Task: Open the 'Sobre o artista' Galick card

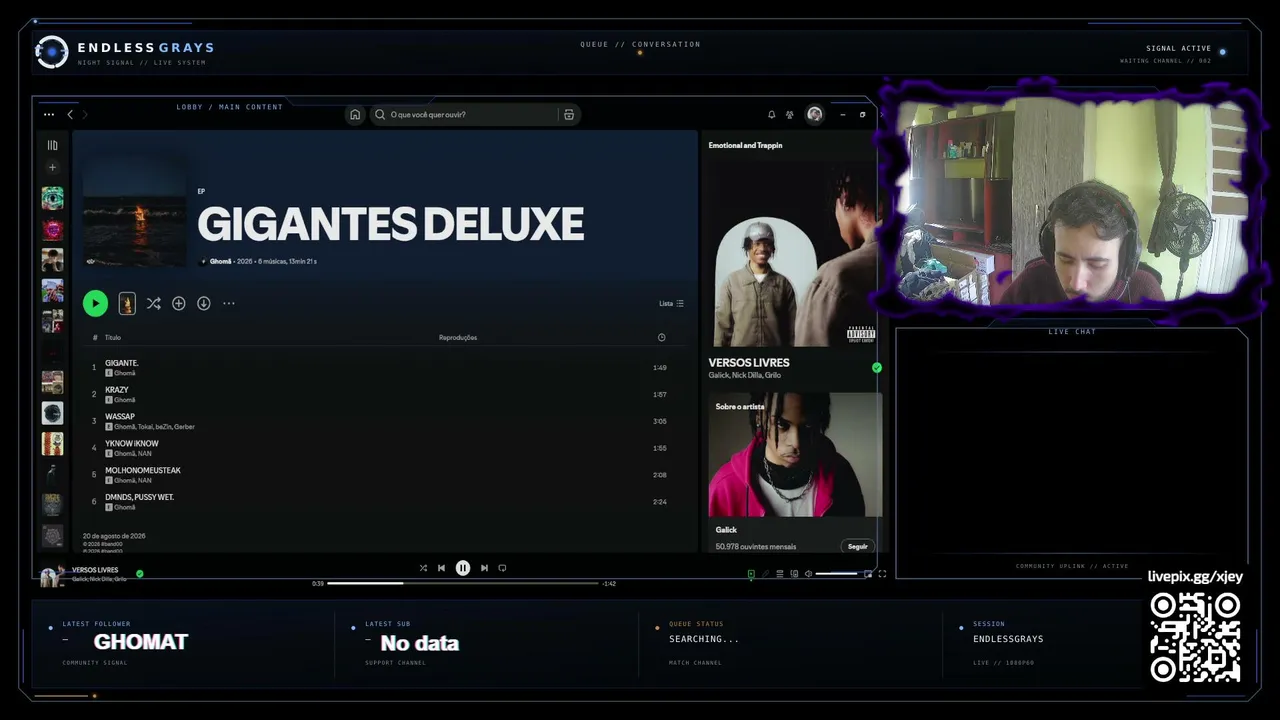Action: pyautogui.click(x=795, y=474)
